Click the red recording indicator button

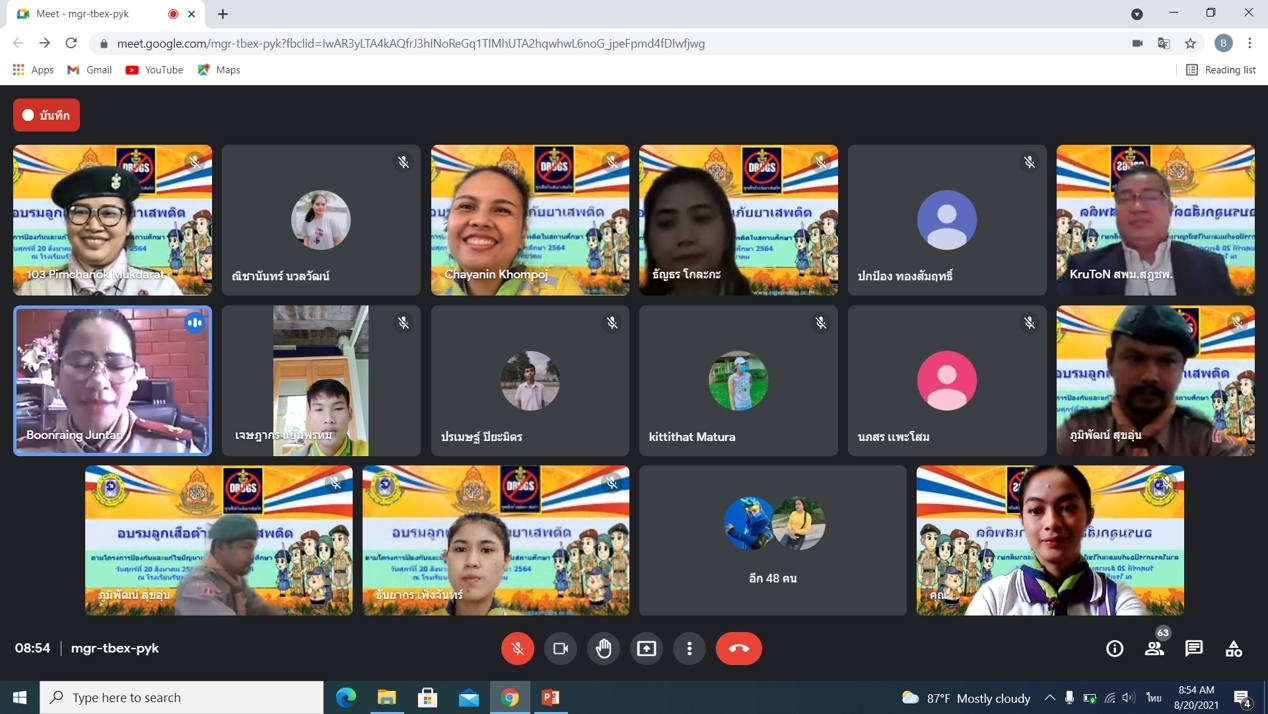tap(46, 115)
